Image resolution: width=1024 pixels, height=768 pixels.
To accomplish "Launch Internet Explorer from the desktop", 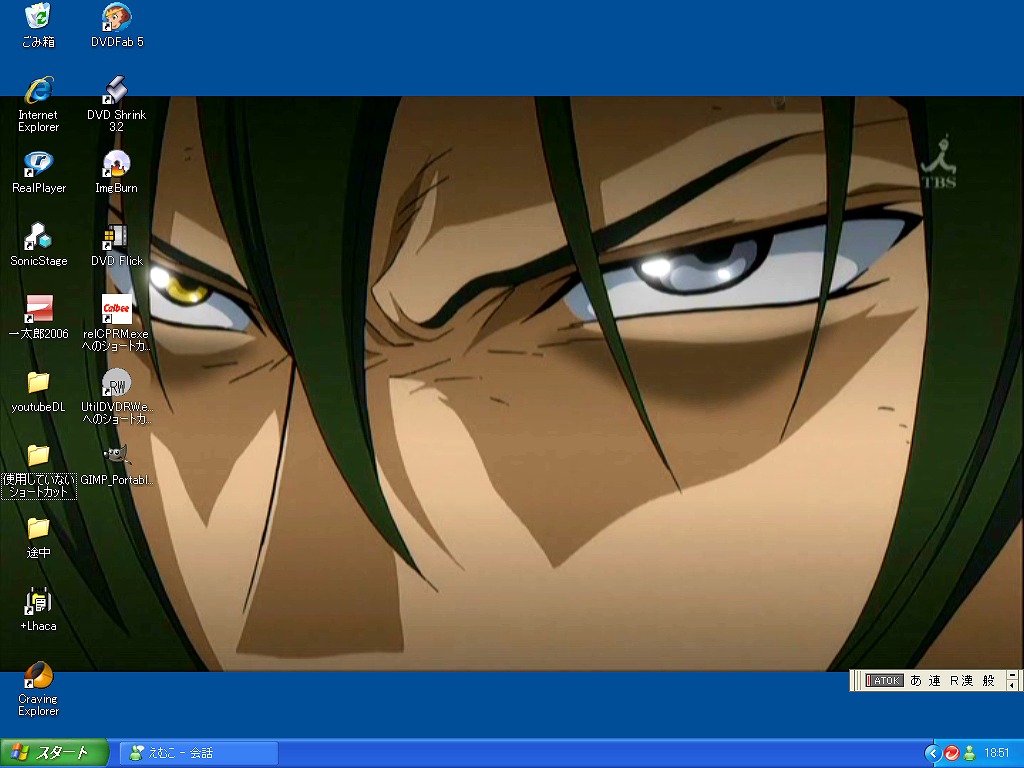I will pos(38,104).
